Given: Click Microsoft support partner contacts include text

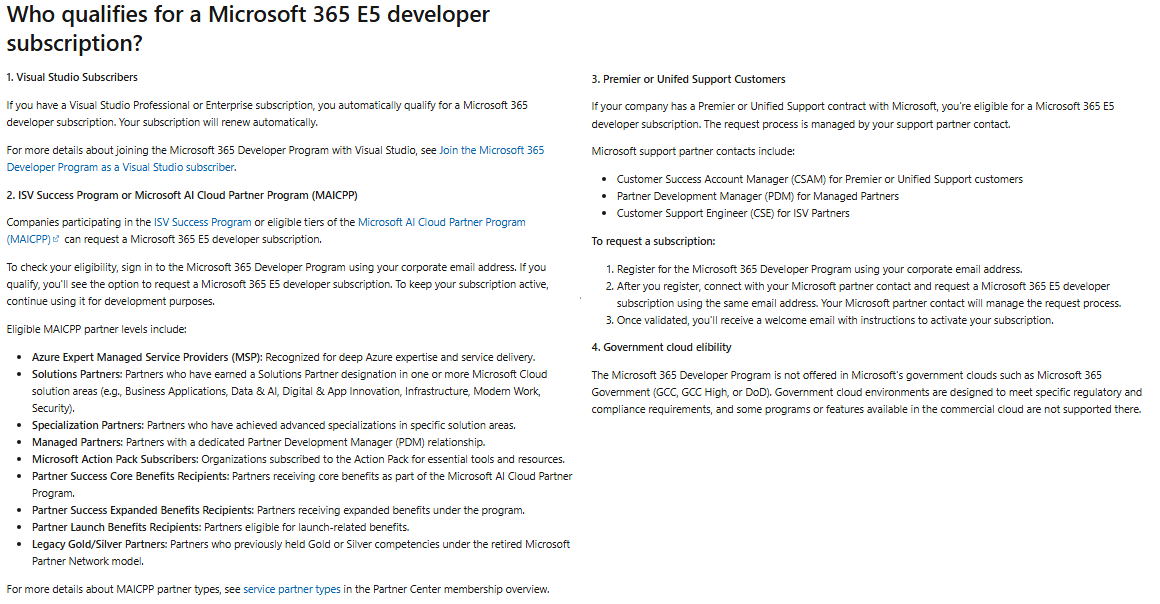Looking at the screenshot, I should coord(693,151).
